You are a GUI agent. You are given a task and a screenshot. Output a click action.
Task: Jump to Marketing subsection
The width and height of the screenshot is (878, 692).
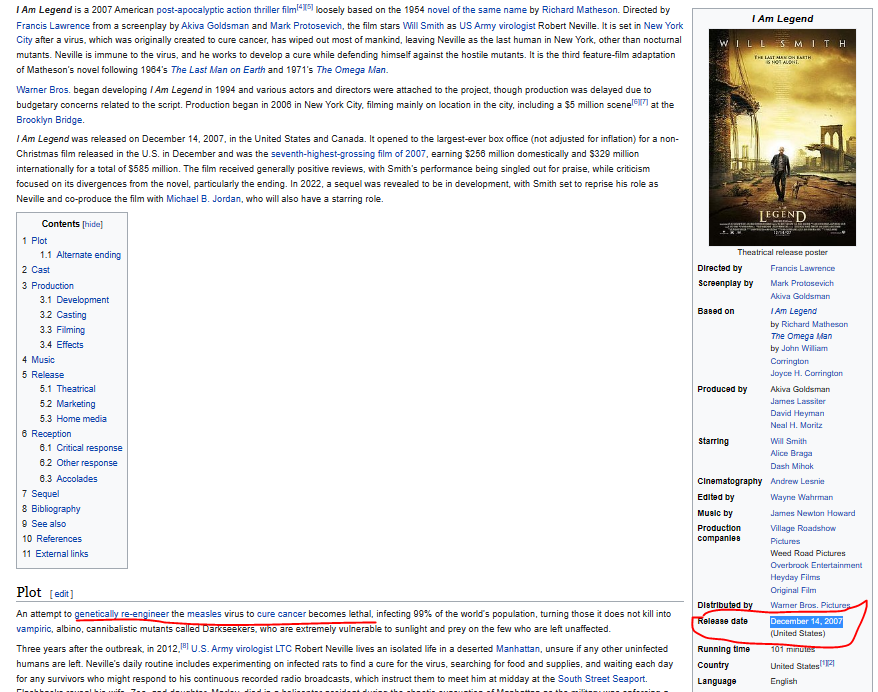(76, 404)
